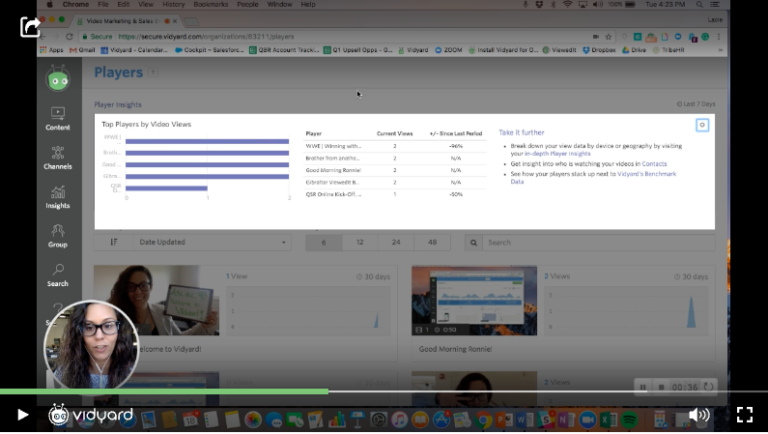Open the Contacts link
768x434 pixels.
pyautogui.click(x=654, y=164)
